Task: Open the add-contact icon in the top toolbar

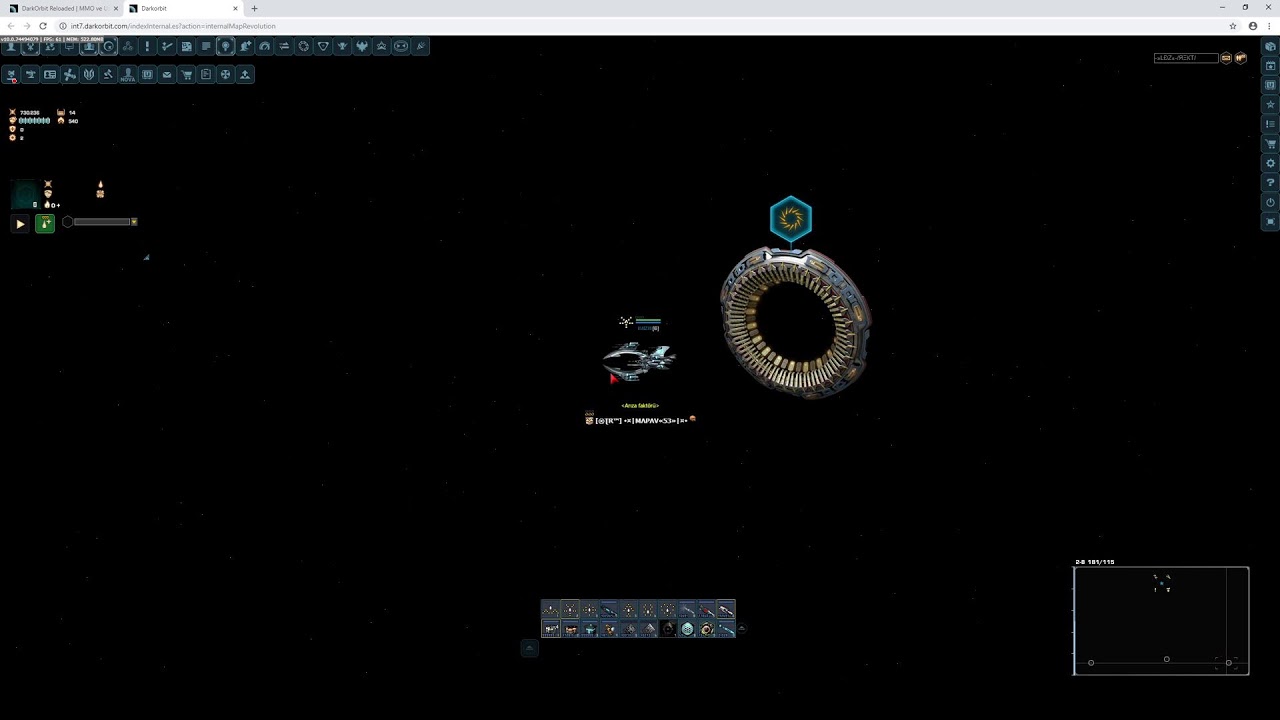Action: (x=245, y=46)
